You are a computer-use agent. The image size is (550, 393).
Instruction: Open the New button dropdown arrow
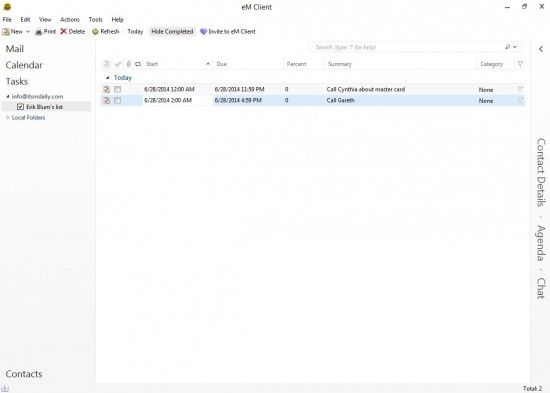[x=28, y=32]
